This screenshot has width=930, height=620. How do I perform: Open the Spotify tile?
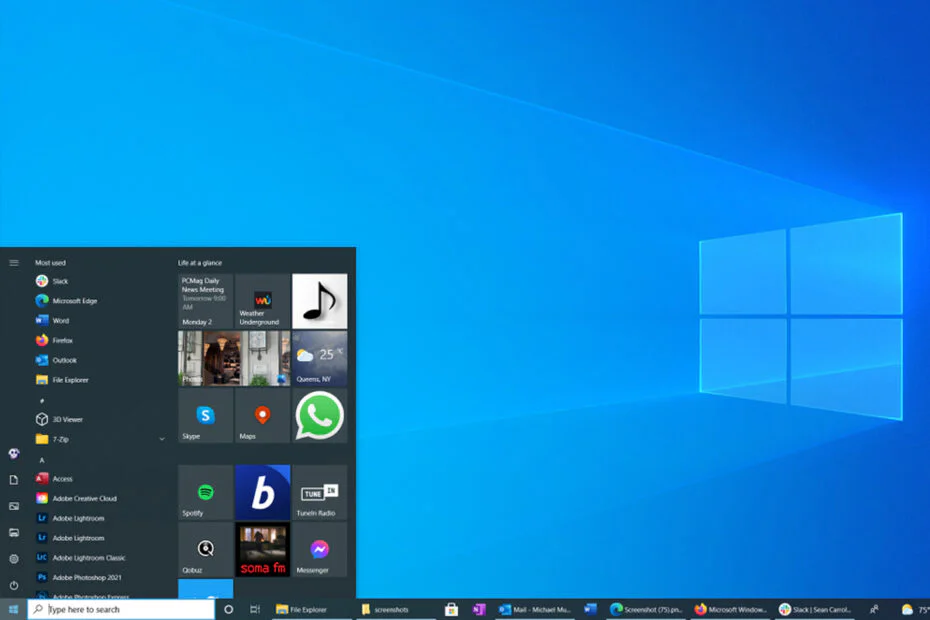[205, 492]
